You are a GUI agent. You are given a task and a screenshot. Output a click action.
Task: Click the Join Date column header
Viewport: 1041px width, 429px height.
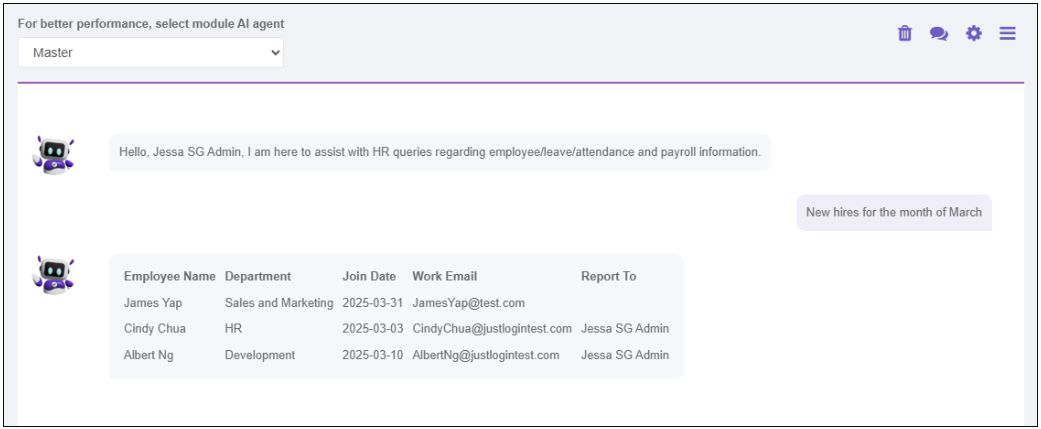pyautogui.click(x=369, y=276)
